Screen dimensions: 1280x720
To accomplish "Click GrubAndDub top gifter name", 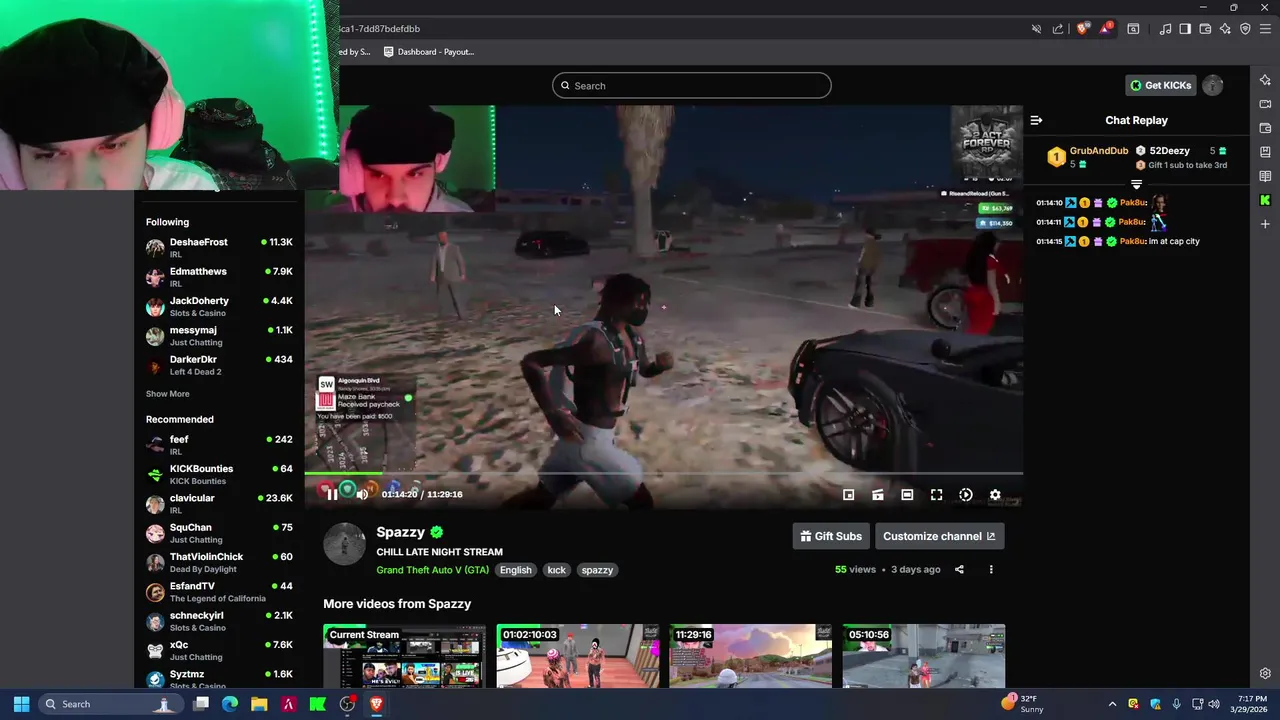I will pos(1099,151).
